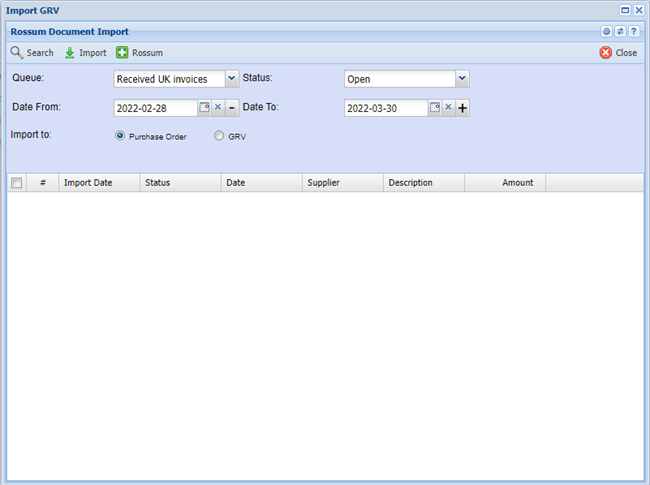Click plus button beside Date To
650x485 pixels.
tap(462, 108)
